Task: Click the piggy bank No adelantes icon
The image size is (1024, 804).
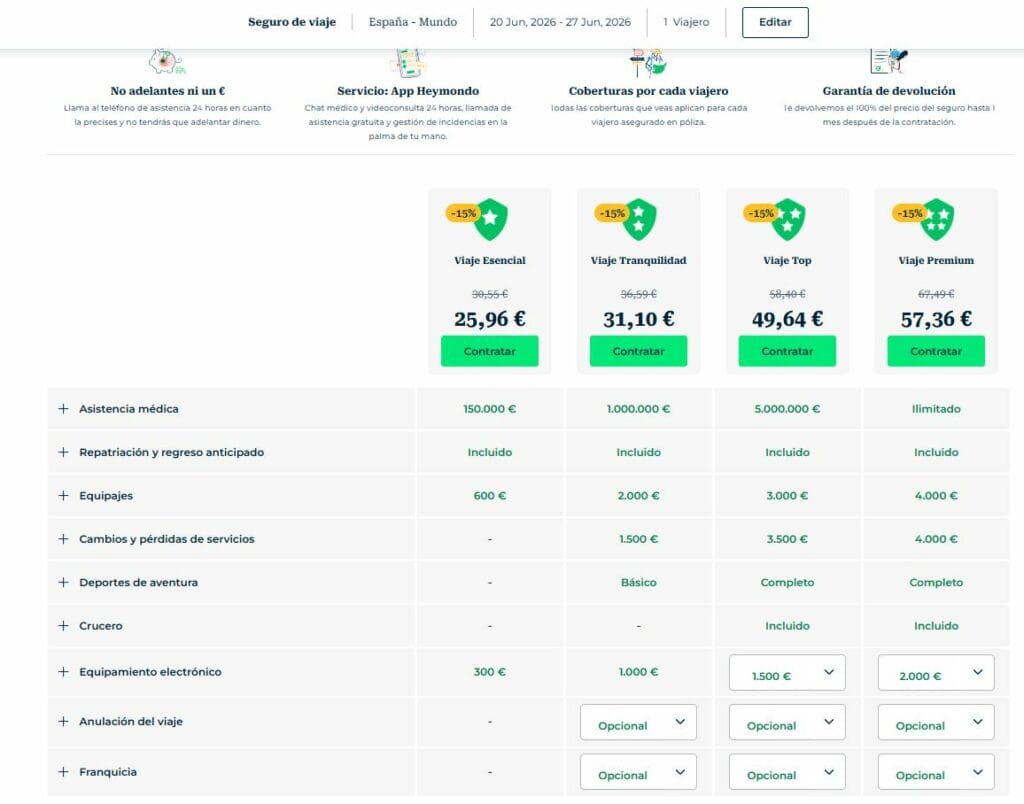Action: click(x=167, y=62)
